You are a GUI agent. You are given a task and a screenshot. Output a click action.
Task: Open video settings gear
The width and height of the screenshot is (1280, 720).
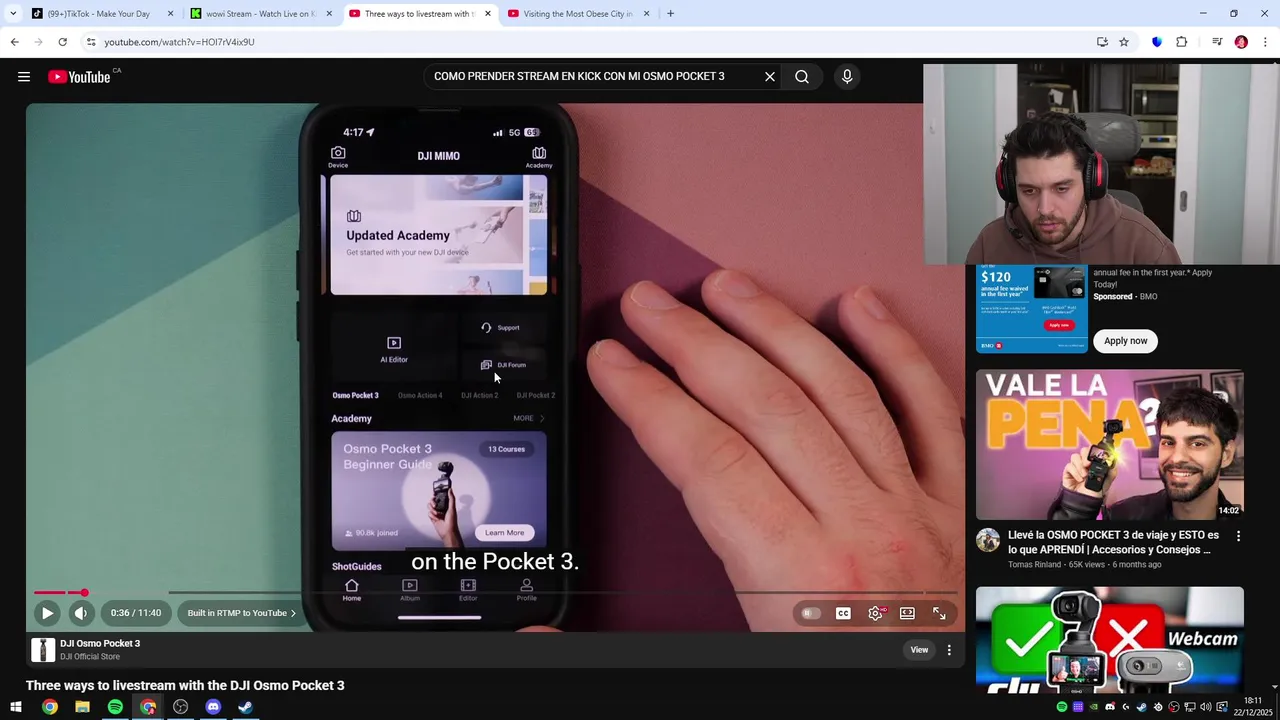[x=876, y=613]
